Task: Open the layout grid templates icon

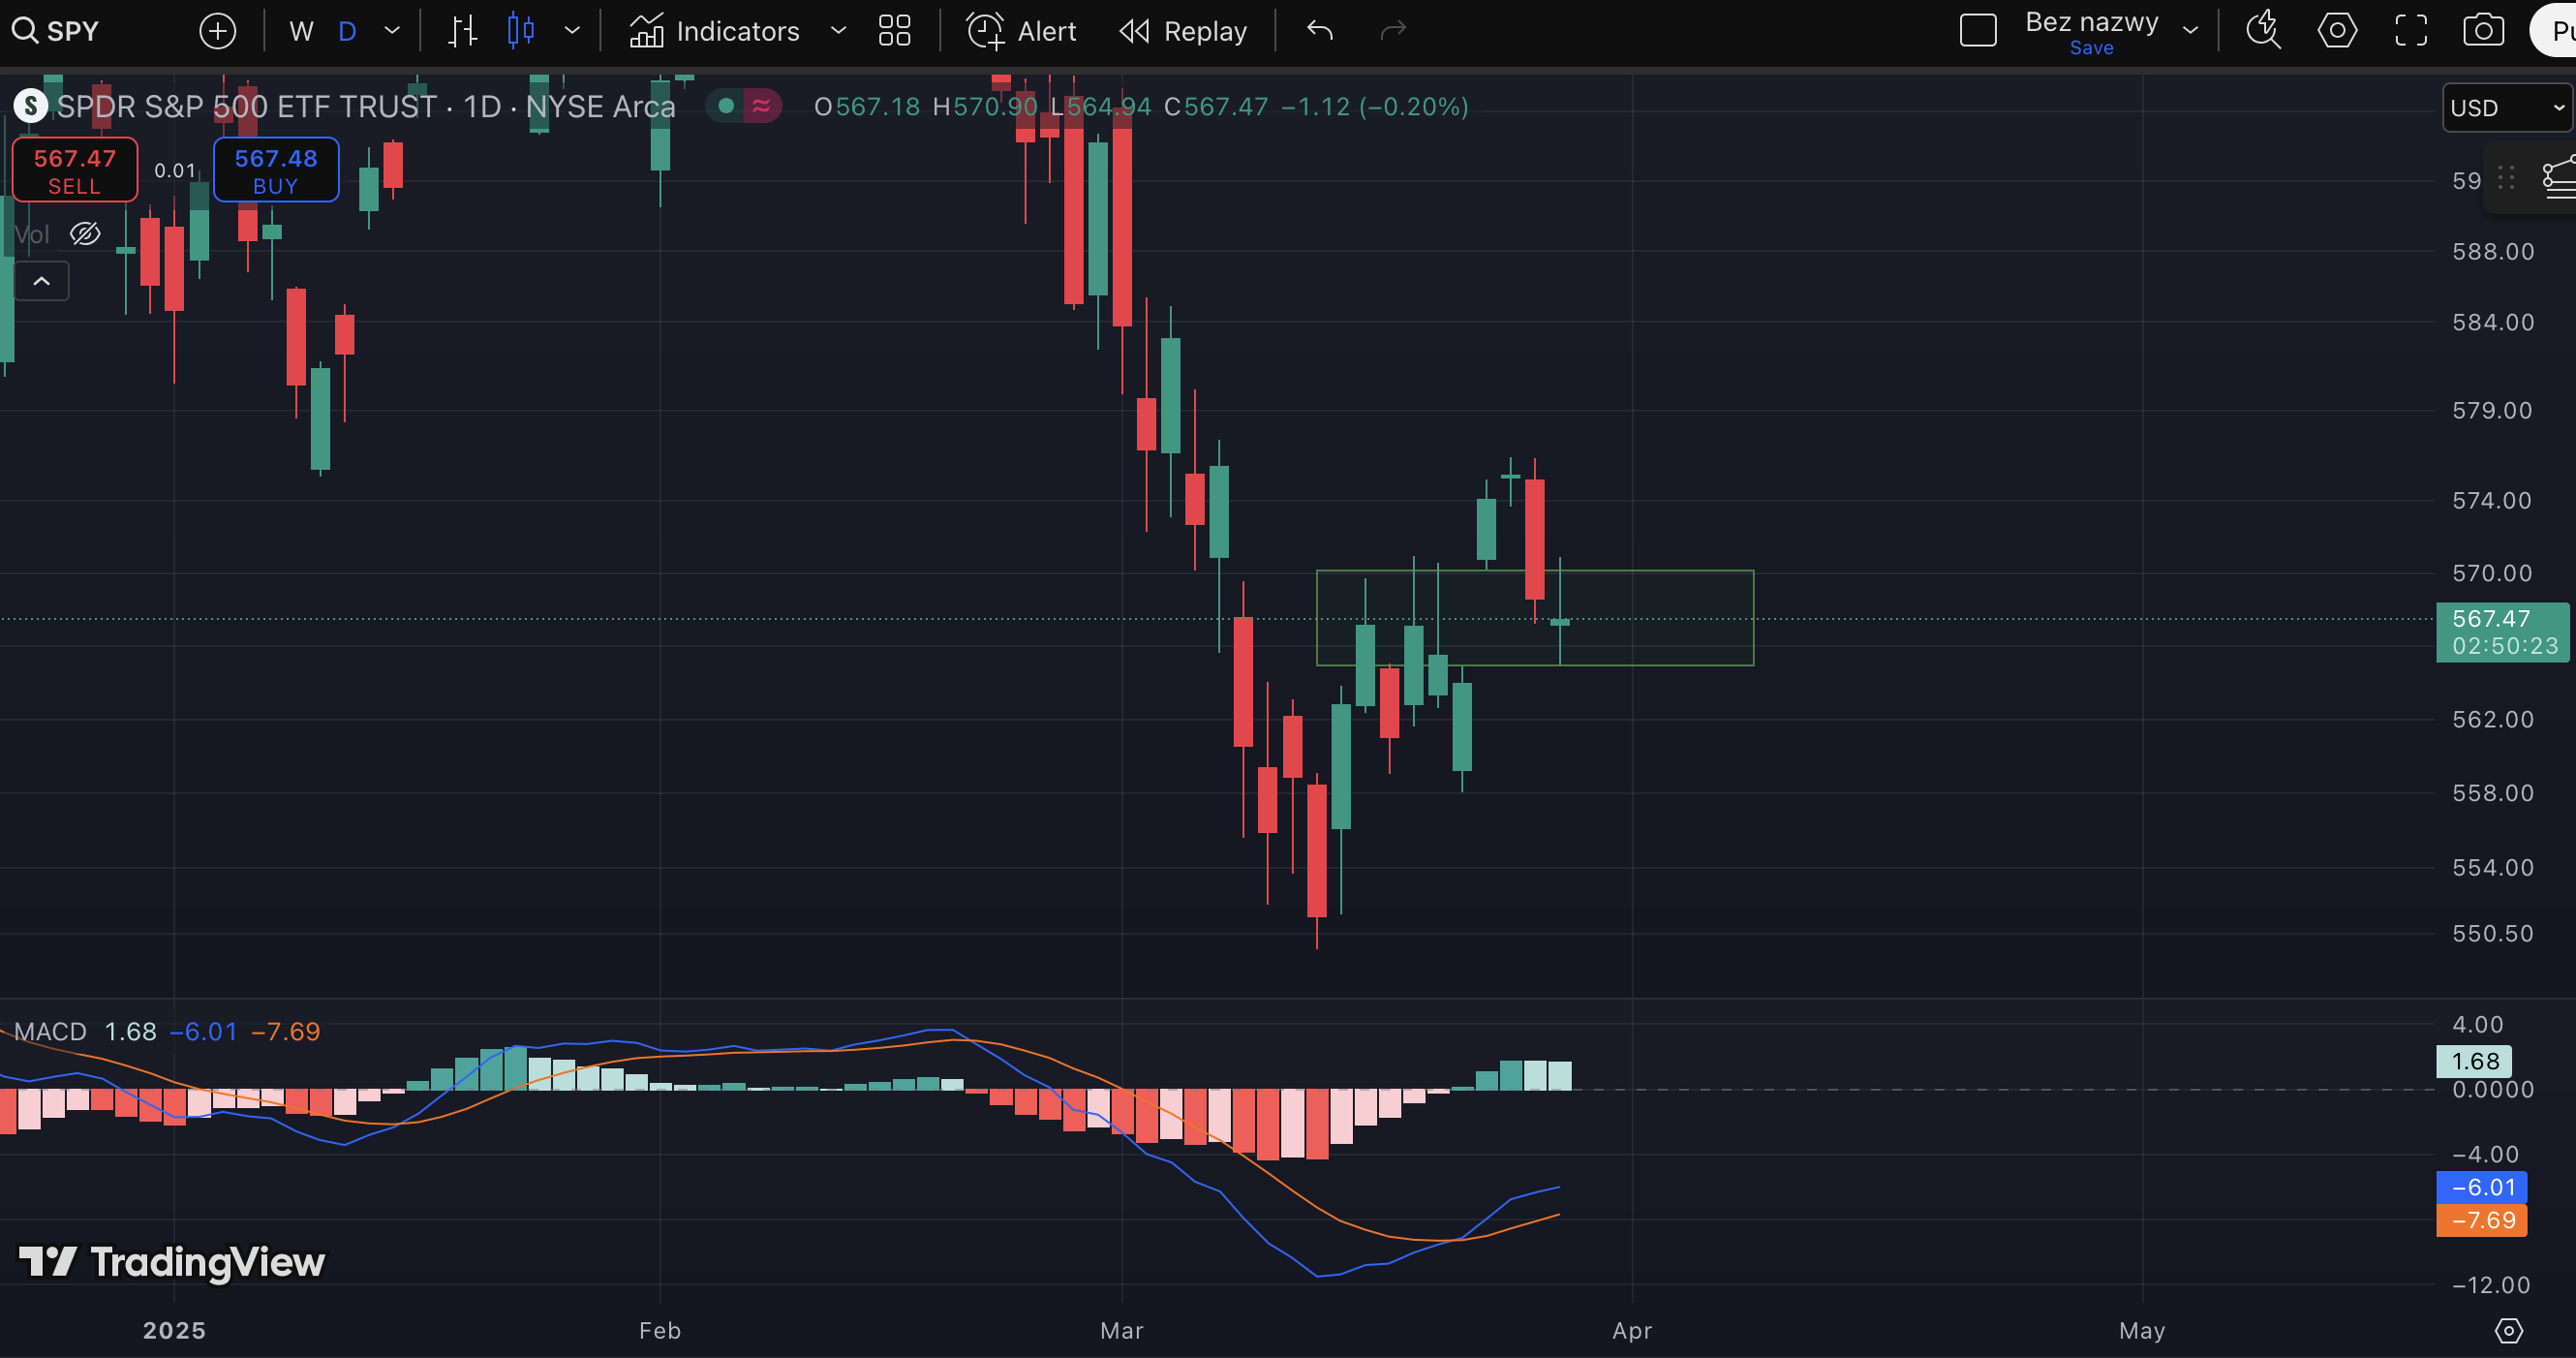Action: 894,31
